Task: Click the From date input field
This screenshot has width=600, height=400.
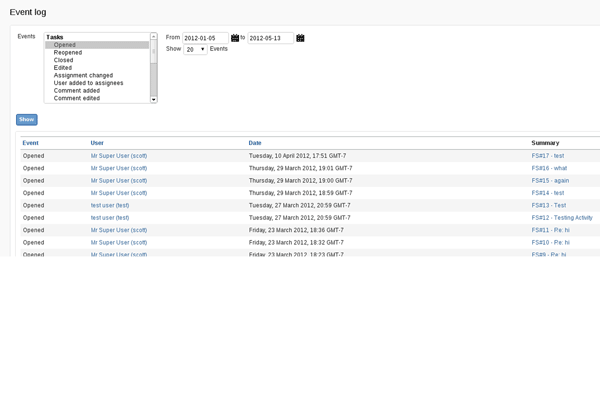Action: tap(205, 38)
